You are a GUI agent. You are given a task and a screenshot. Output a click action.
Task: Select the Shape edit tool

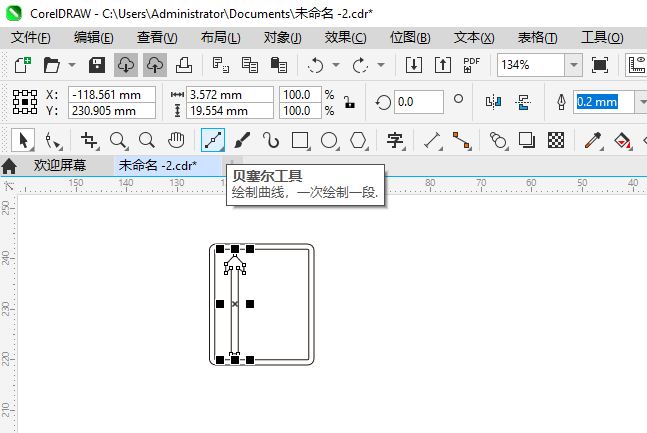tap(53, 140)
